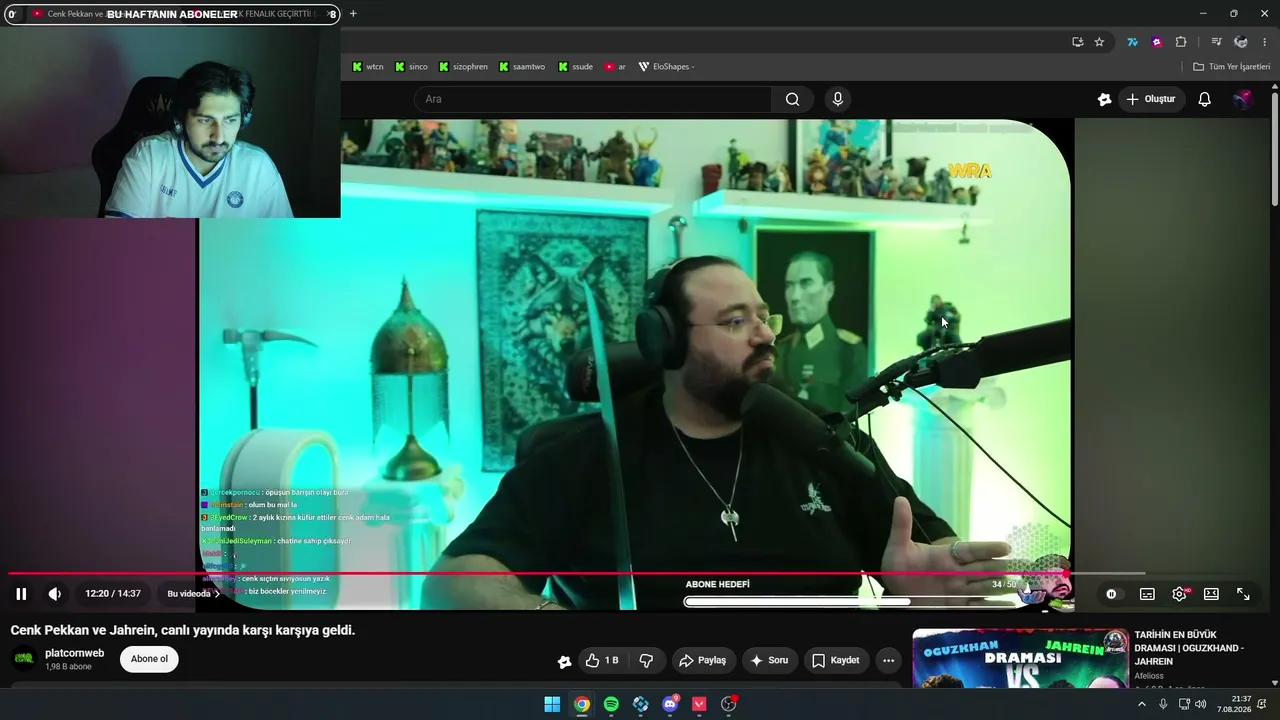Bookmark this page with the star

pos(1099,42)
